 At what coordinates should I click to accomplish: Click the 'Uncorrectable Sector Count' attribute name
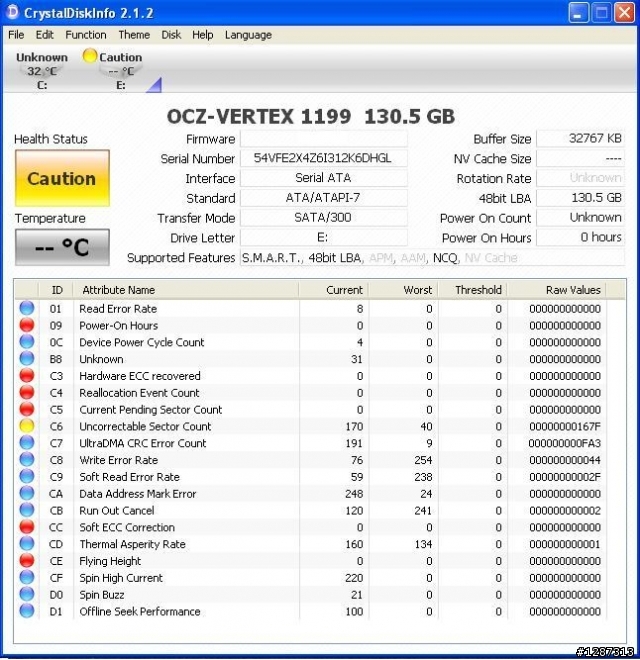[x=145, y=426]
